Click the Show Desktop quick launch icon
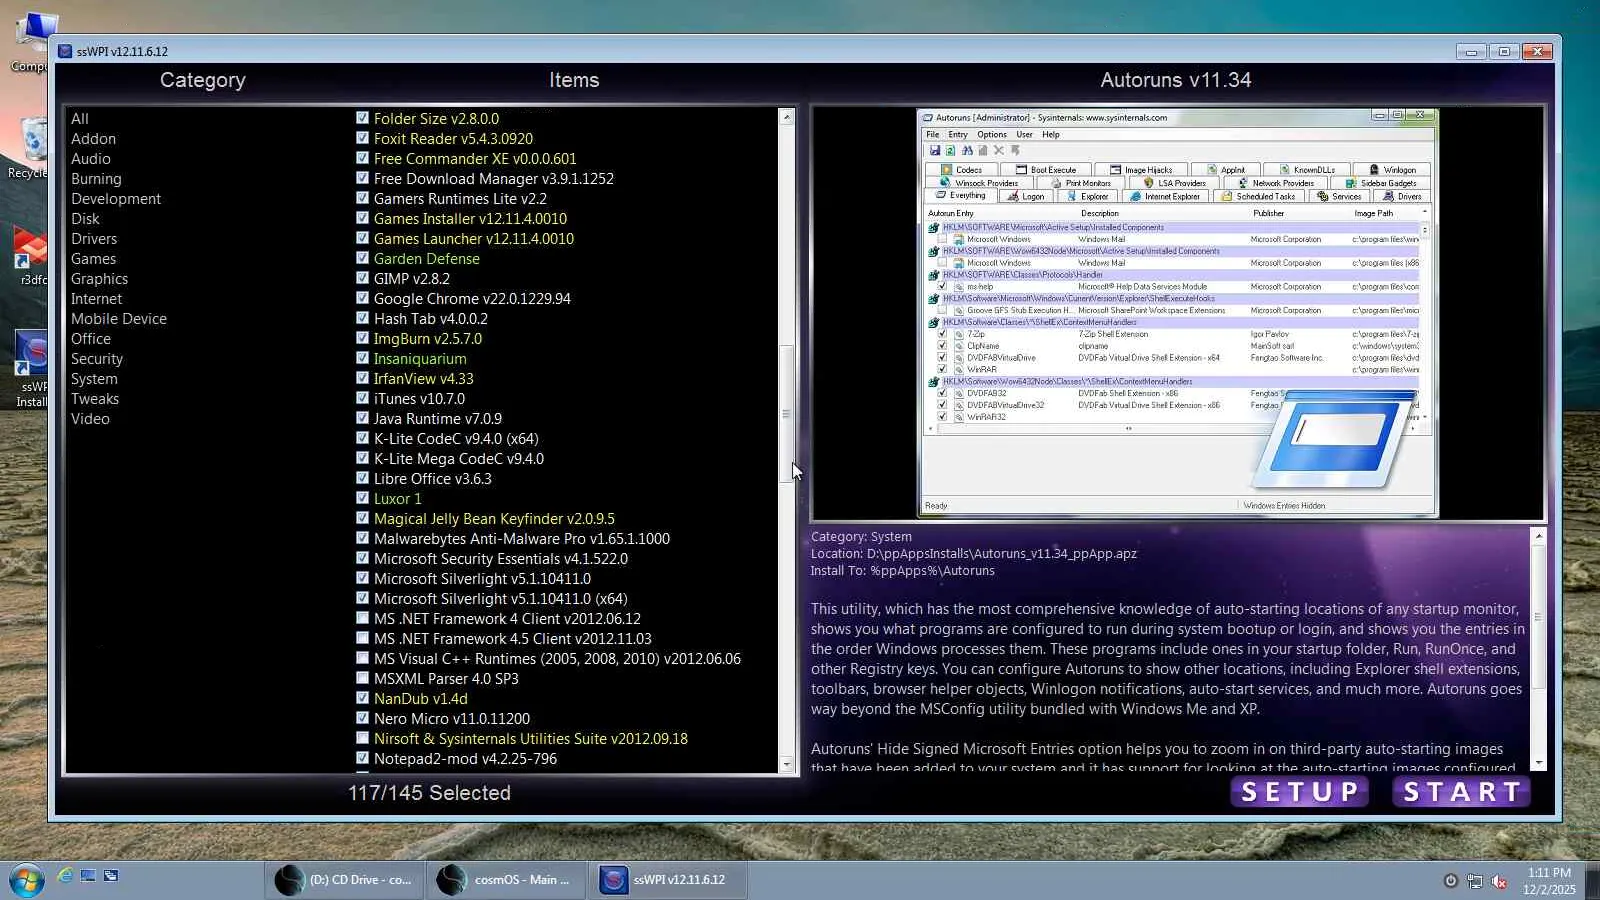This screenshot has height=900, width=1600. [x=88, y=875]
